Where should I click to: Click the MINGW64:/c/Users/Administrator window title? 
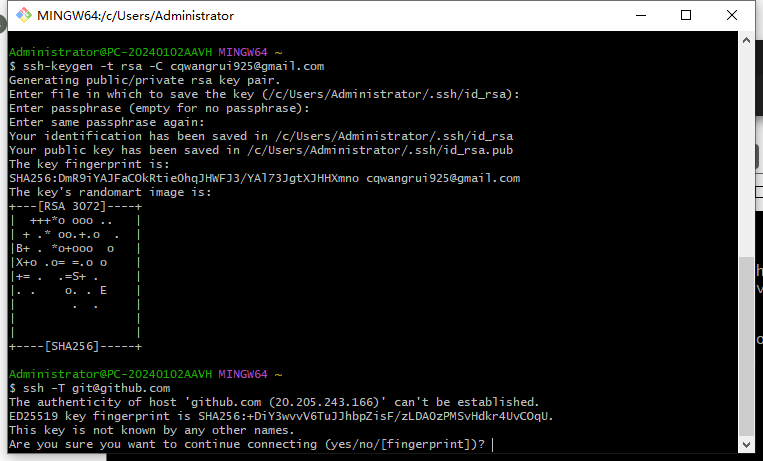point(135,16)
